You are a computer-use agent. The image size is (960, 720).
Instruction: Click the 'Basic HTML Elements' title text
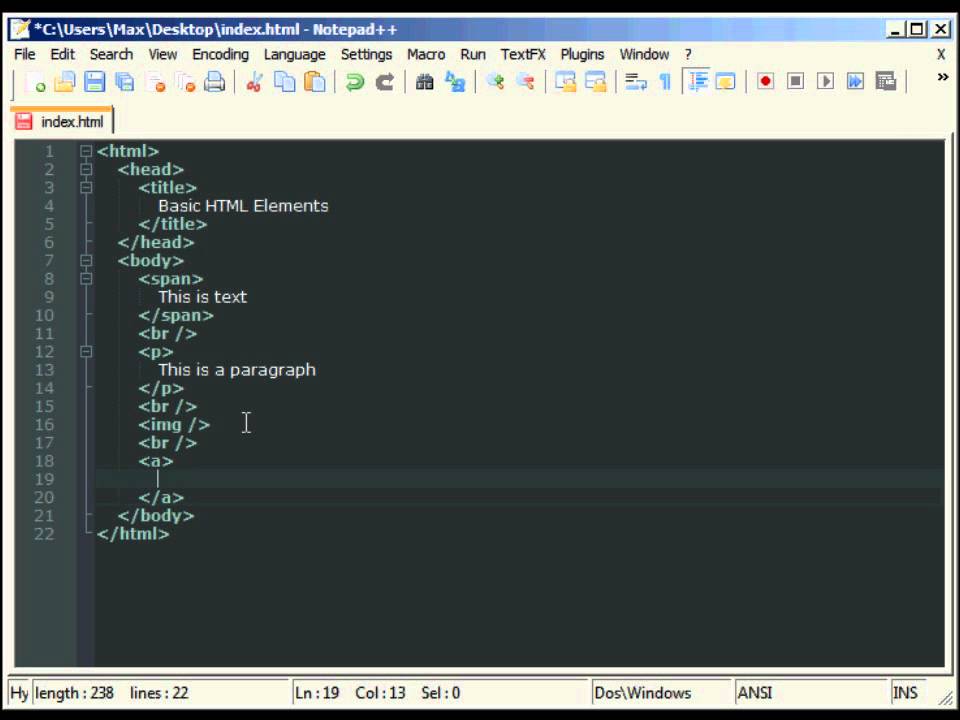click(x=243, y=206)
